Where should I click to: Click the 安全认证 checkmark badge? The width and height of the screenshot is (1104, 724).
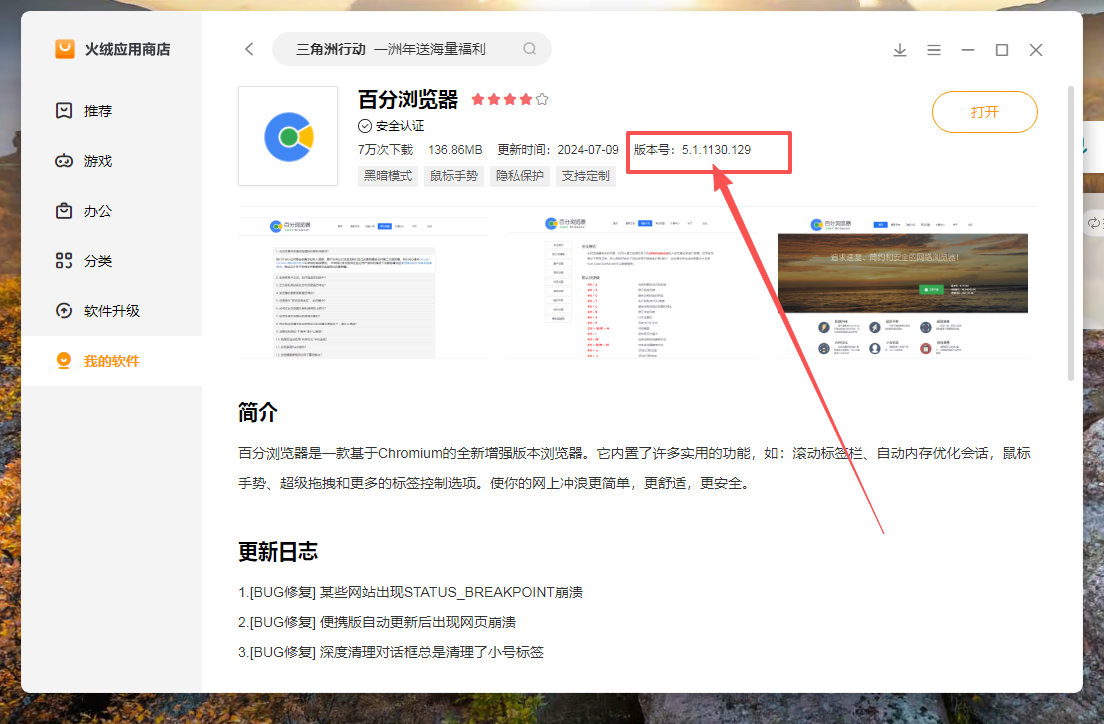coord(365,126)
